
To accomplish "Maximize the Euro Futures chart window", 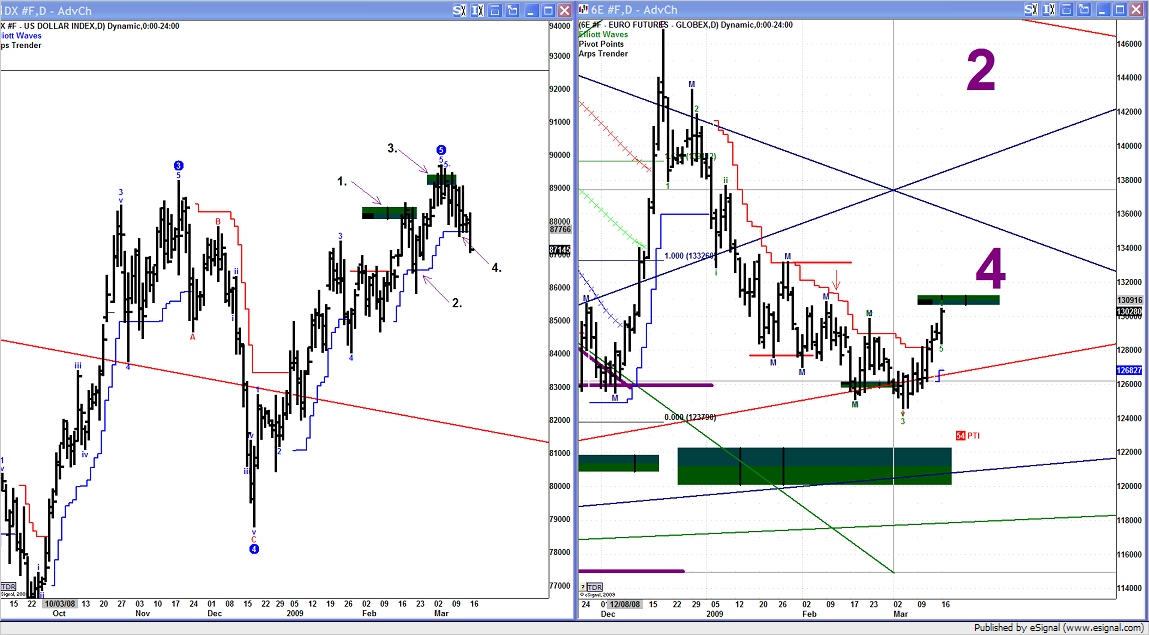I will (x=1120, y=9).
